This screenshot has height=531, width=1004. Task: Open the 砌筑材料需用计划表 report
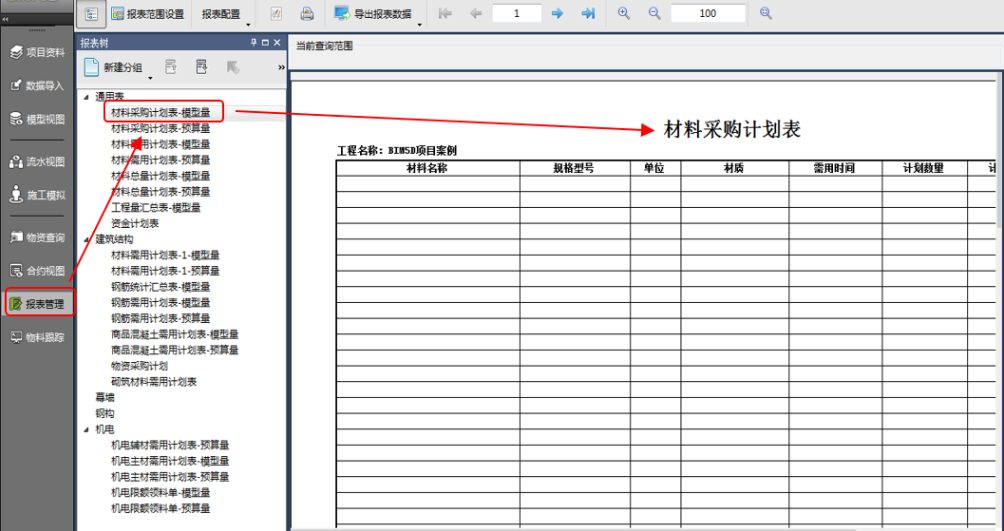154,382
